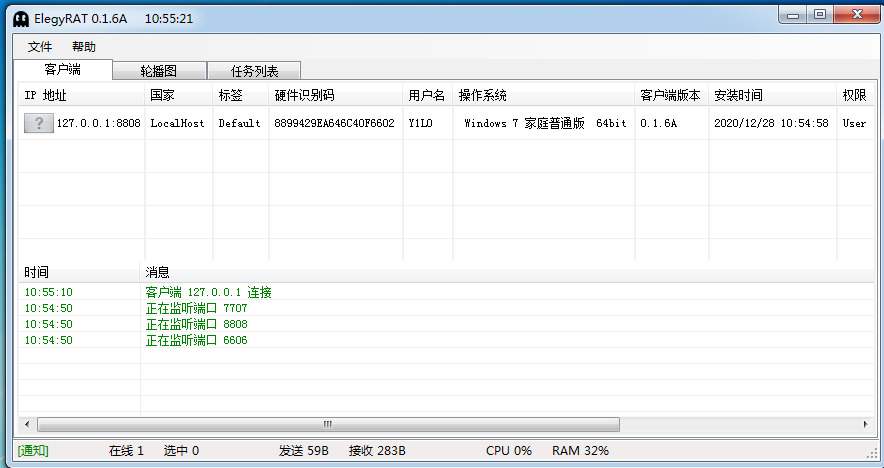Switch to the 轮播图 tab

tap(159, 71)
